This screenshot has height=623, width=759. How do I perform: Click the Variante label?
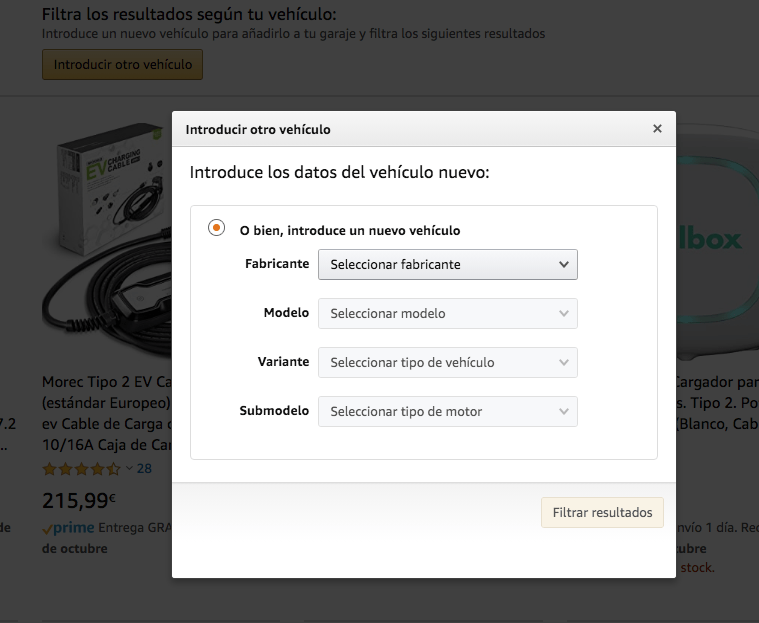[x=283, y=362]
